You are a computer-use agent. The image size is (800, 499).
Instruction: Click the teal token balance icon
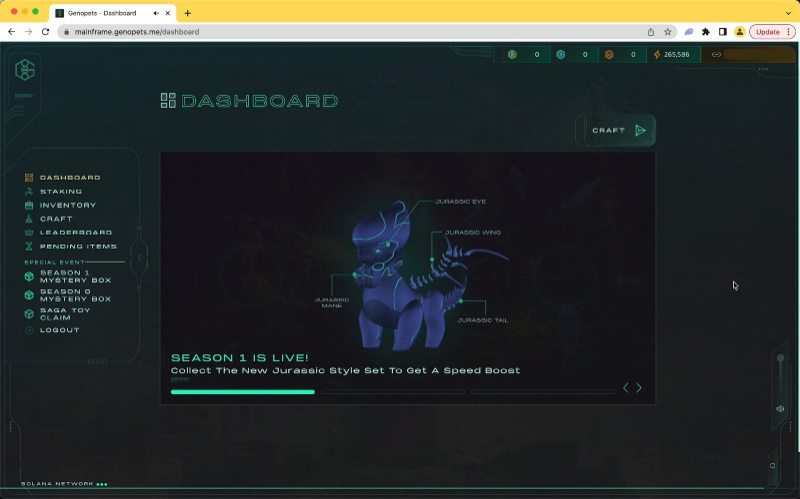[561, 55]
